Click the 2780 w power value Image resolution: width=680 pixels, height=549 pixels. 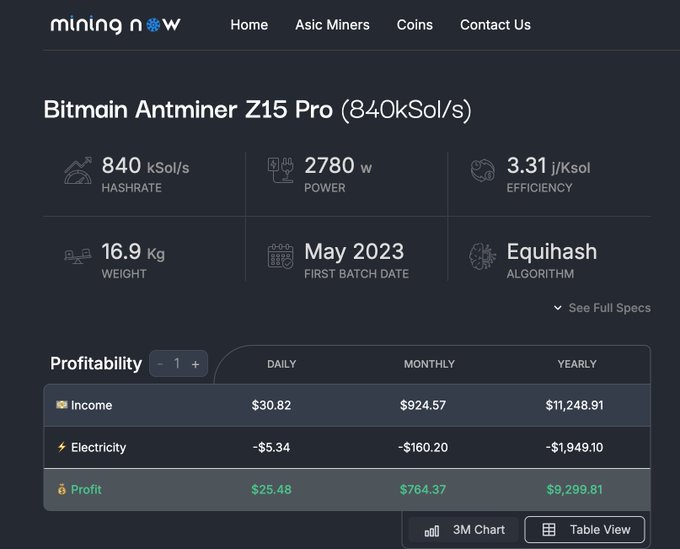338,166
